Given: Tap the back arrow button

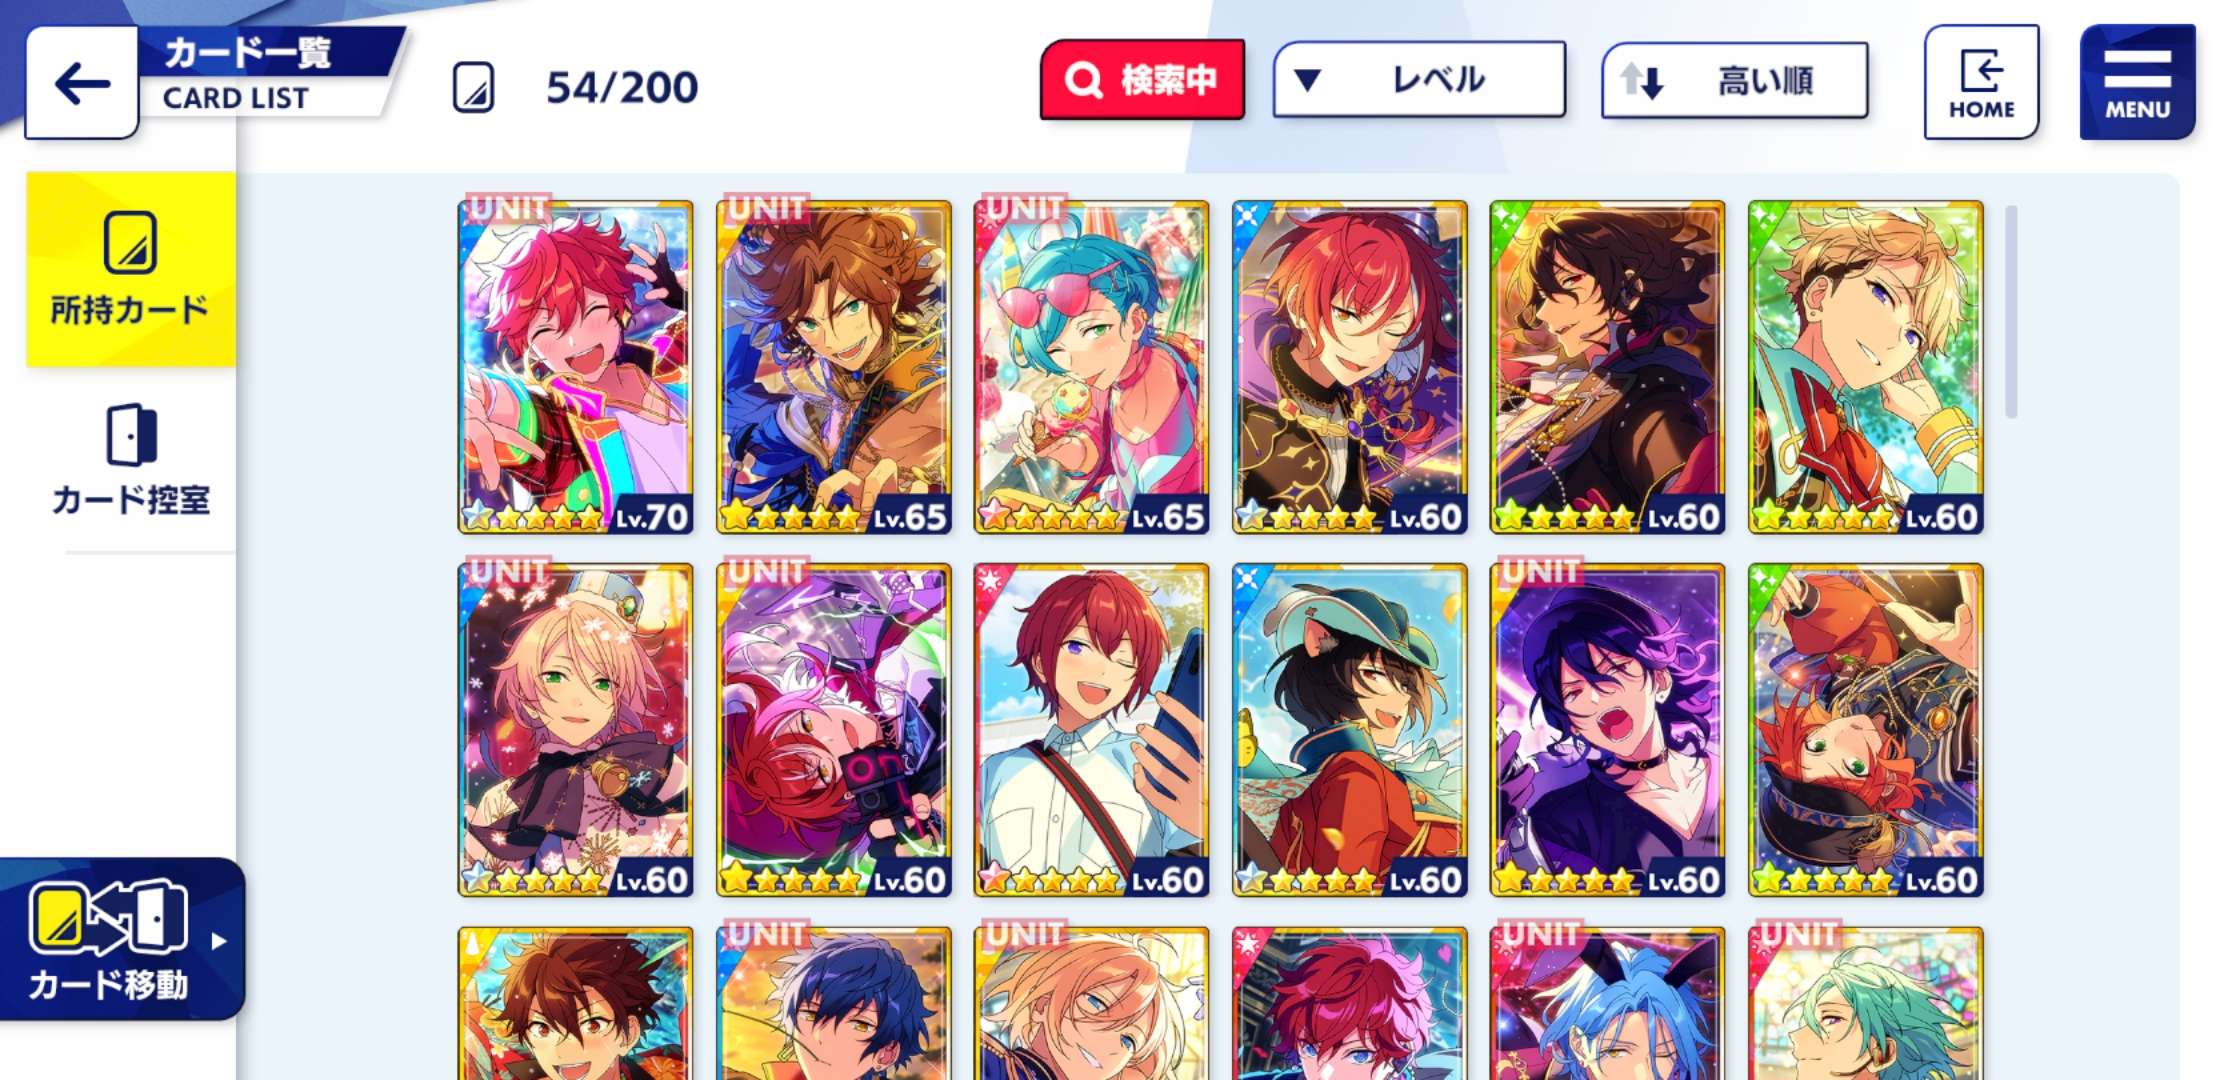Looking at the screenshot, I should (82, 83).
